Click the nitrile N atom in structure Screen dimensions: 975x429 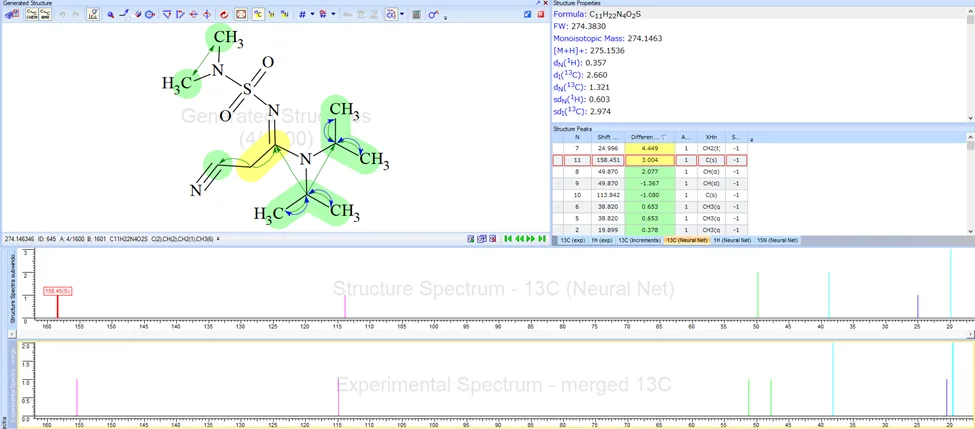[x=196, y=191]
